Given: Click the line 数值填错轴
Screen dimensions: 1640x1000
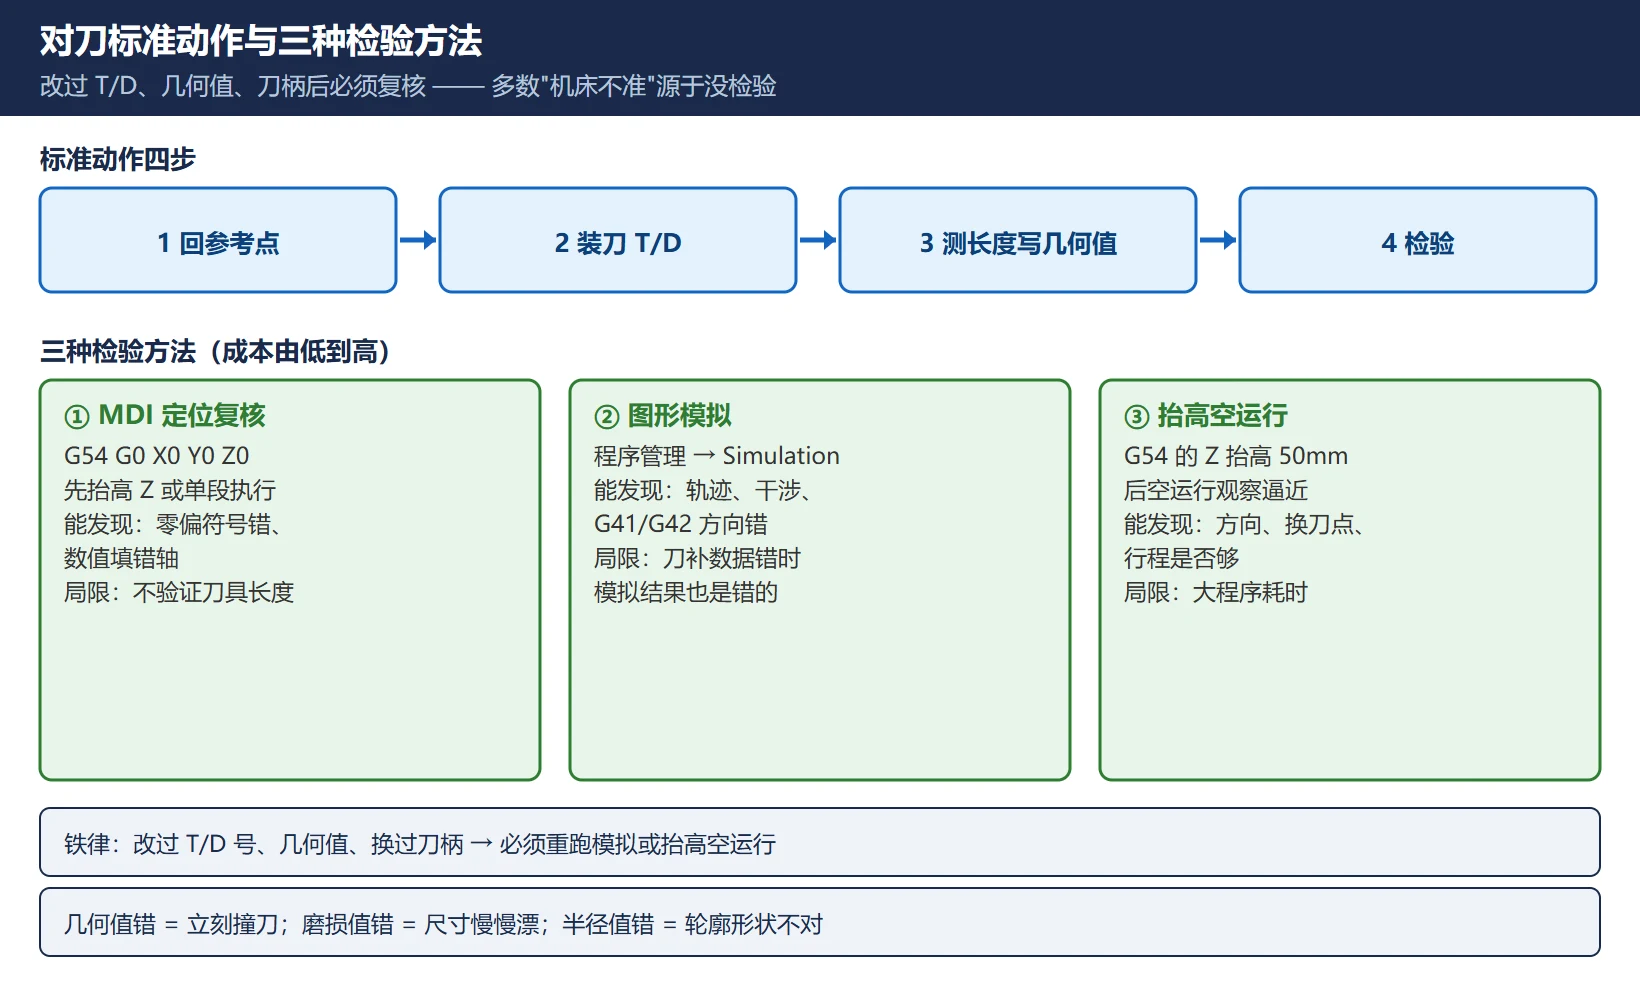Looking at the screenshot, I should pyautogui.click(x=121, y=558).
